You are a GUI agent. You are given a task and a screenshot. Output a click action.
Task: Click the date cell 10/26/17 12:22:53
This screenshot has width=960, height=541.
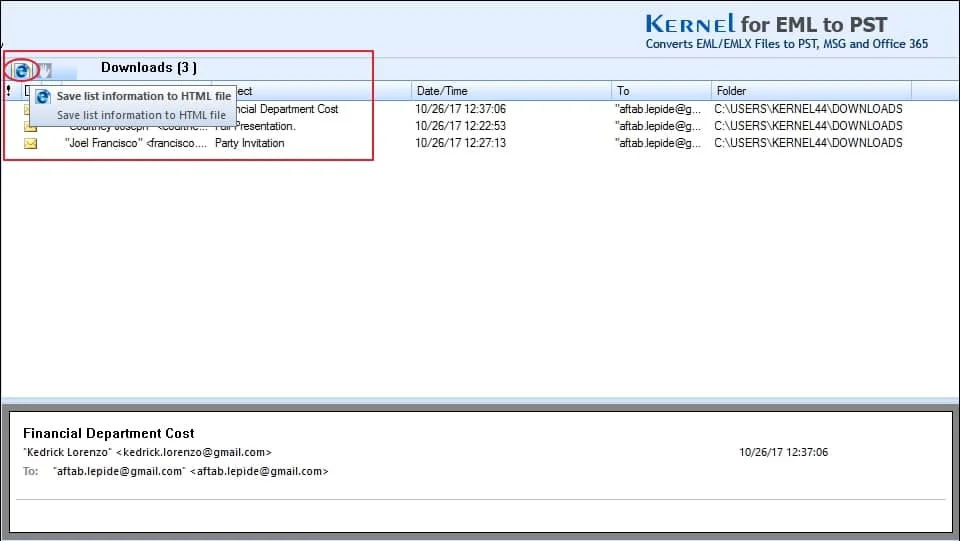pyautogui.click(x=460, y=126)
